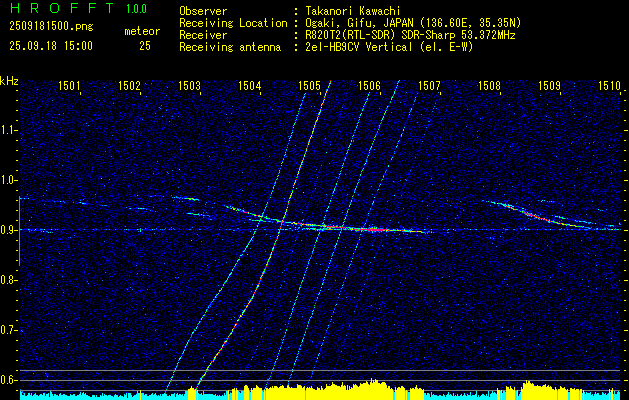Click the 1509 time marker
This screenshot has width=629, height=400.
coord(550,85)
